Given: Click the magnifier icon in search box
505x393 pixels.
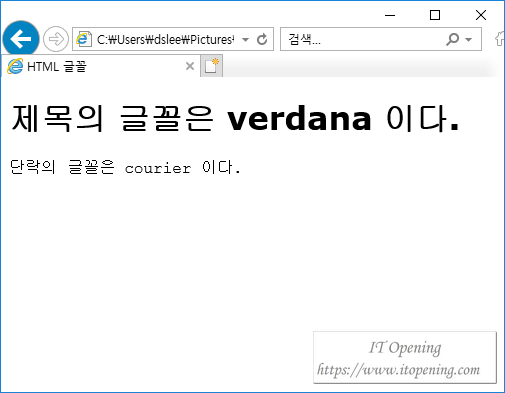Looking at the screenshot, I should coord(453,39).
